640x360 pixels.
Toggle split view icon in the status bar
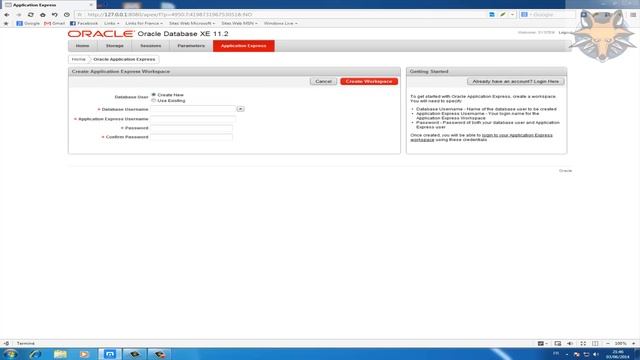pos(595,343)
